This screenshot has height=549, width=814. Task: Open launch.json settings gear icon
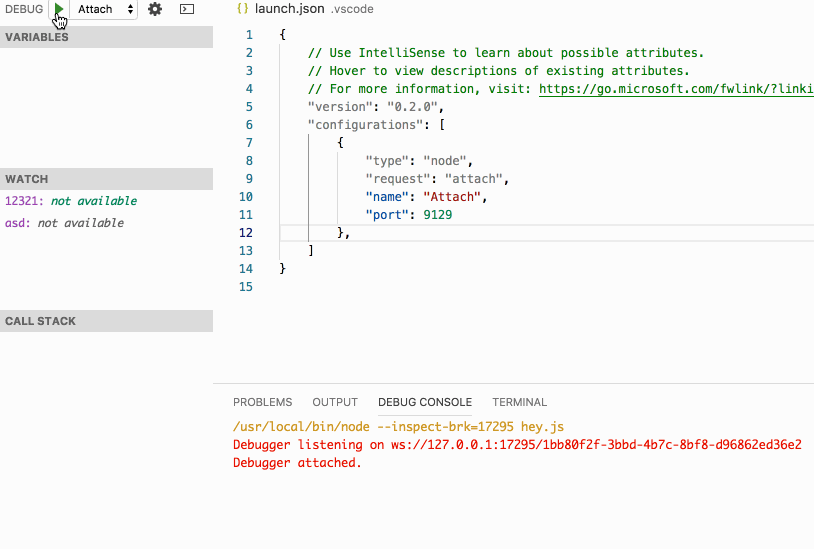pos(155,9)
